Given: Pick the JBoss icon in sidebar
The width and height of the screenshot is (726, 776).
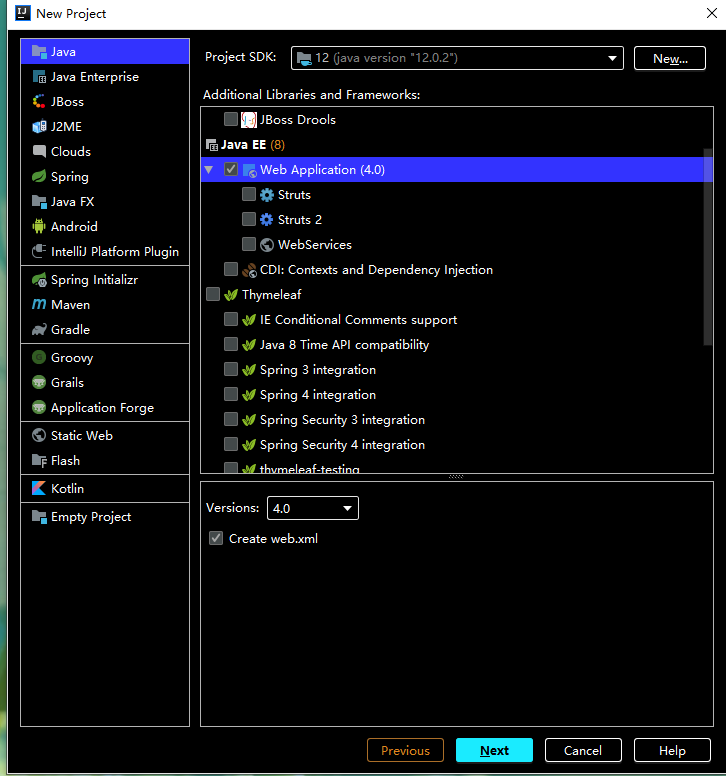Looking at the screenshot, I should coord(39,101).
